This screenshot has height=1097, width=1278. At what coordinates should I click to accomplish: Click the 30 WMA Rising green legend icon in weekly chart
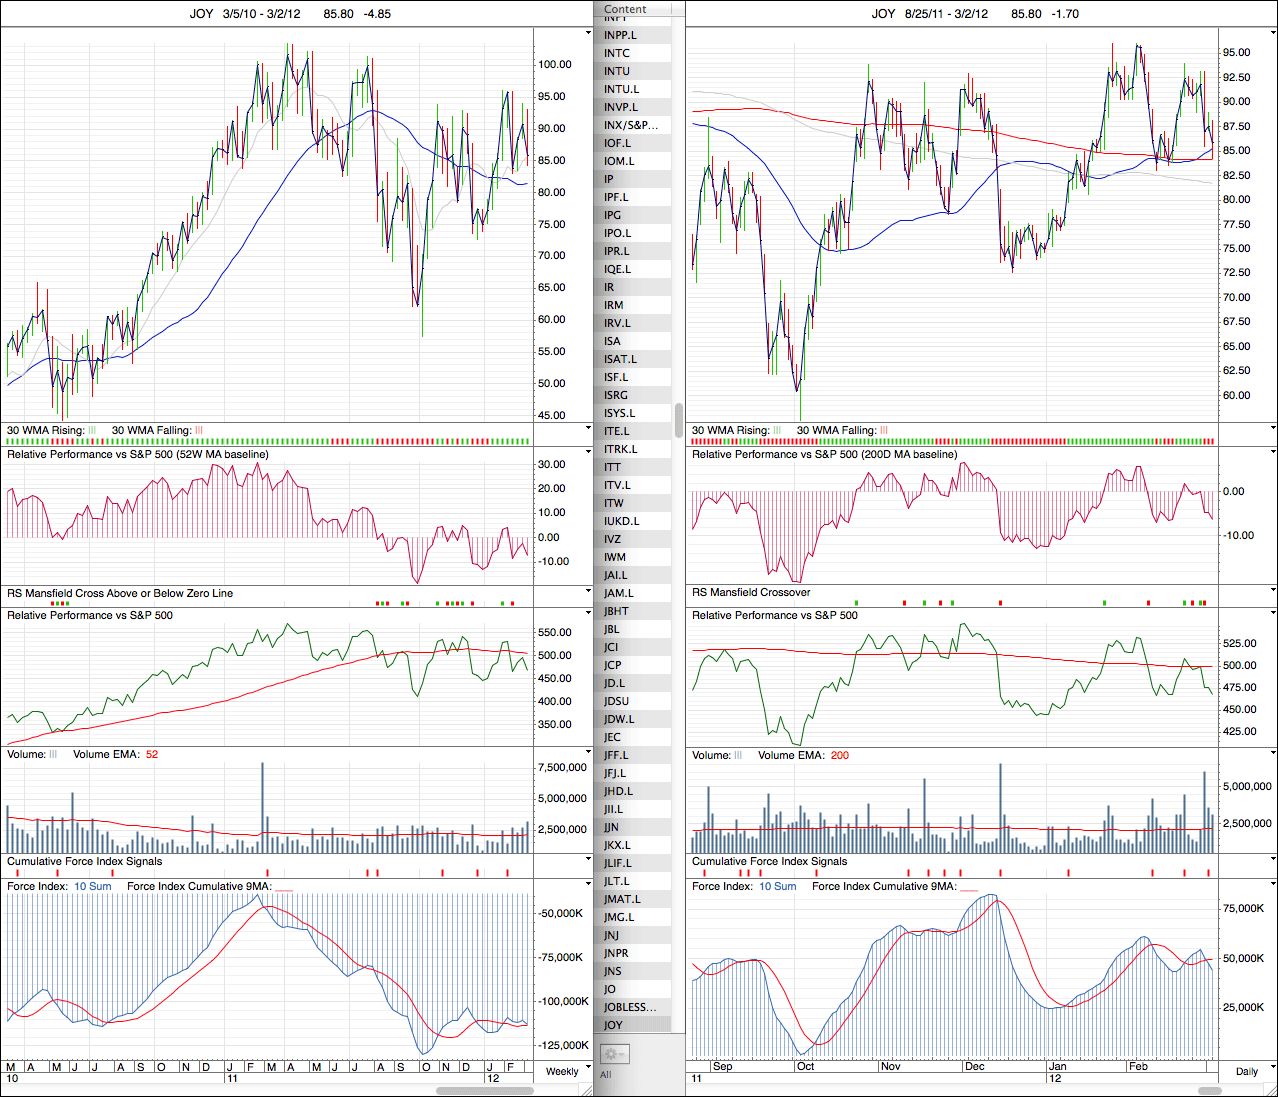(x=92, y=430)
